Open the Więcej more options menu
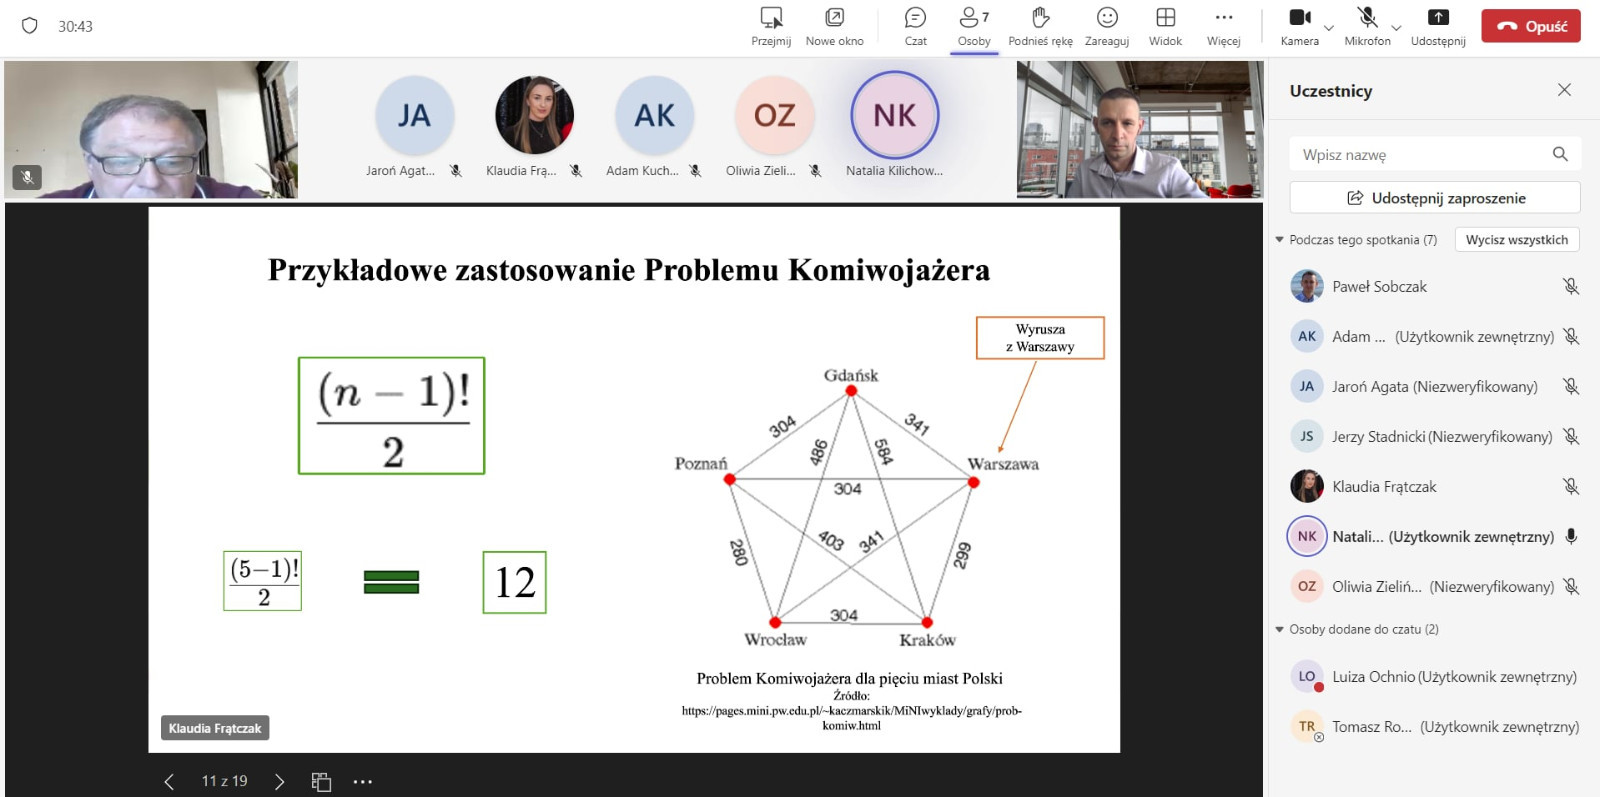The image size is (1600, 797). (x=1223, y=18)
